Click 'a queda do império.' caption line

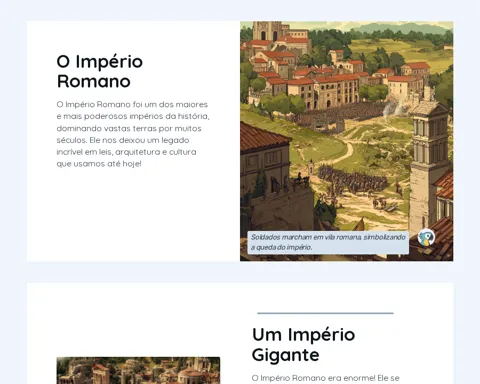pyautogui.click(x=281, y=248)
